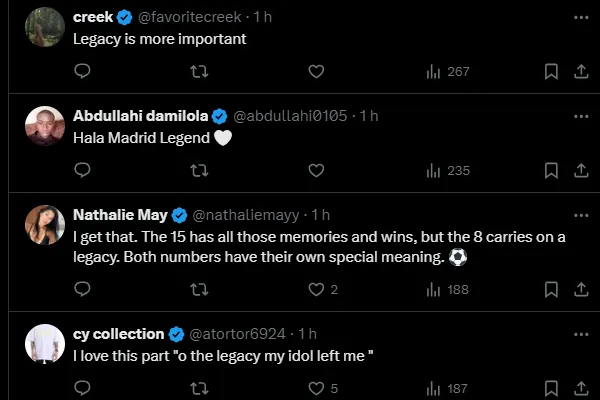Like Nathalie May's tweet with 2 likes
This screenshot has height=400, width=600.
(316, 289)
